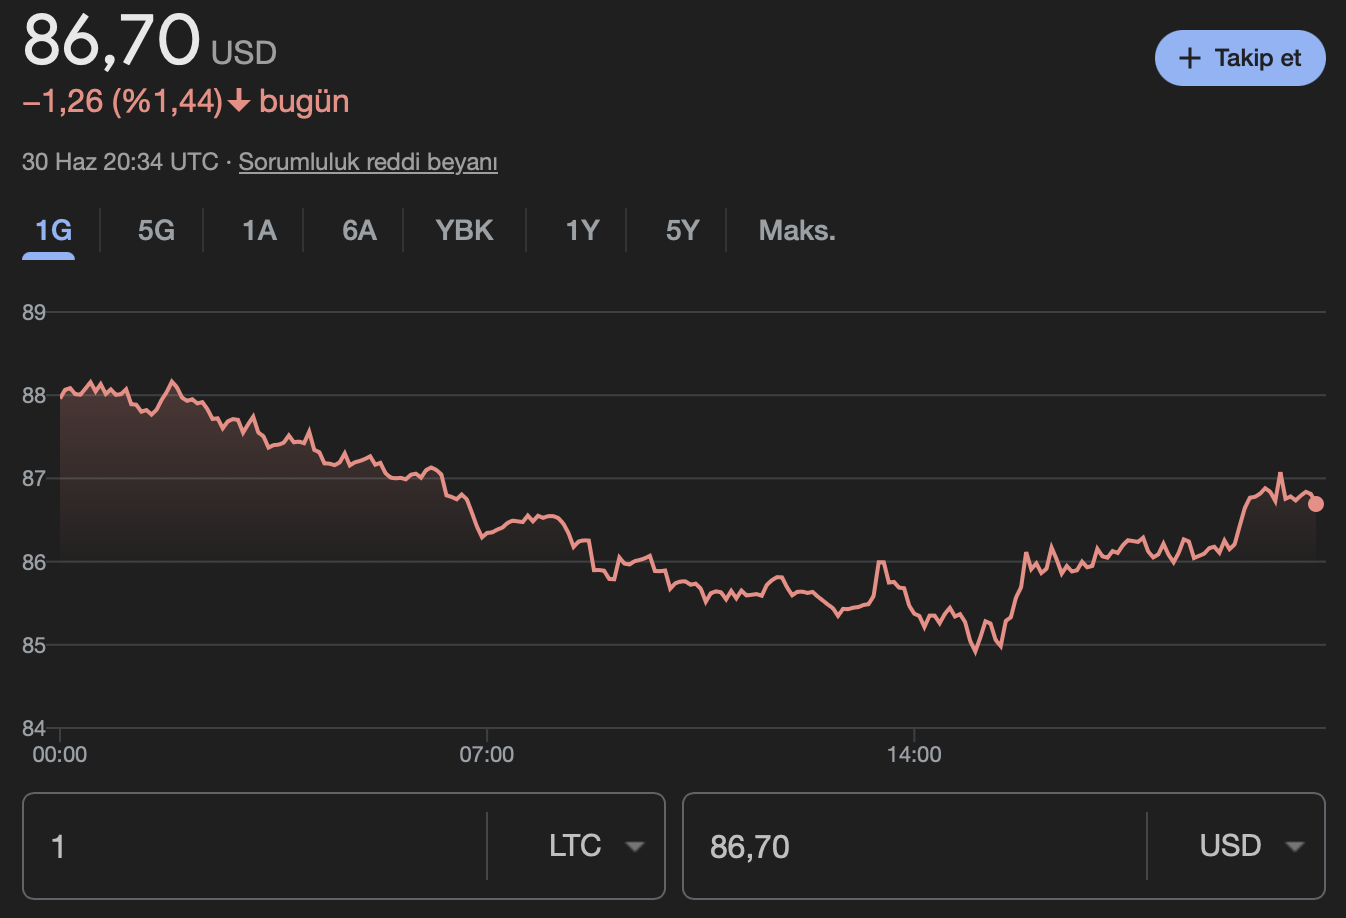Select the YBK year-to-date tab
The height and width of the screenshot is (918, 1346).
[x=464, y=231]
